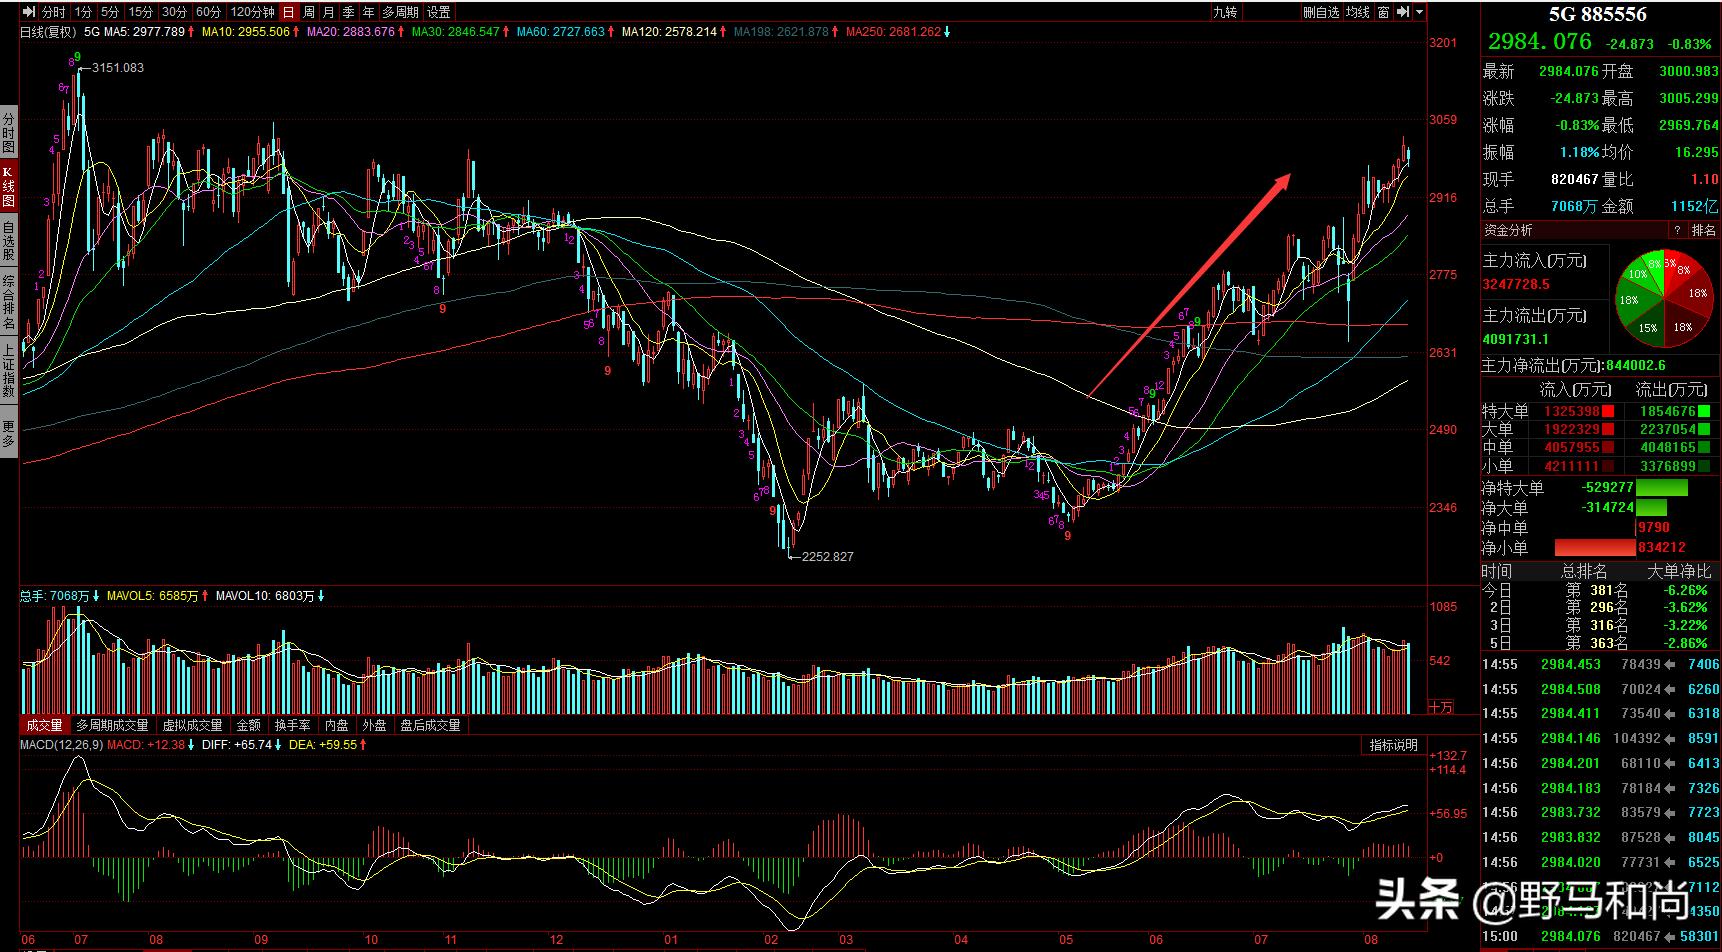Click the MA198: 2621.878 indicator value
The image size is (1722, 952).
(781, 32)
